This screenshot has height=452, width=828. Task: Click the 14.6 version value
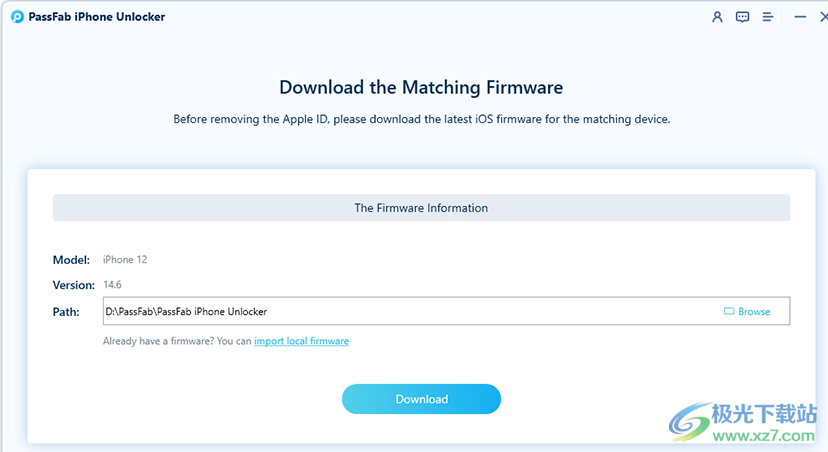112,285
